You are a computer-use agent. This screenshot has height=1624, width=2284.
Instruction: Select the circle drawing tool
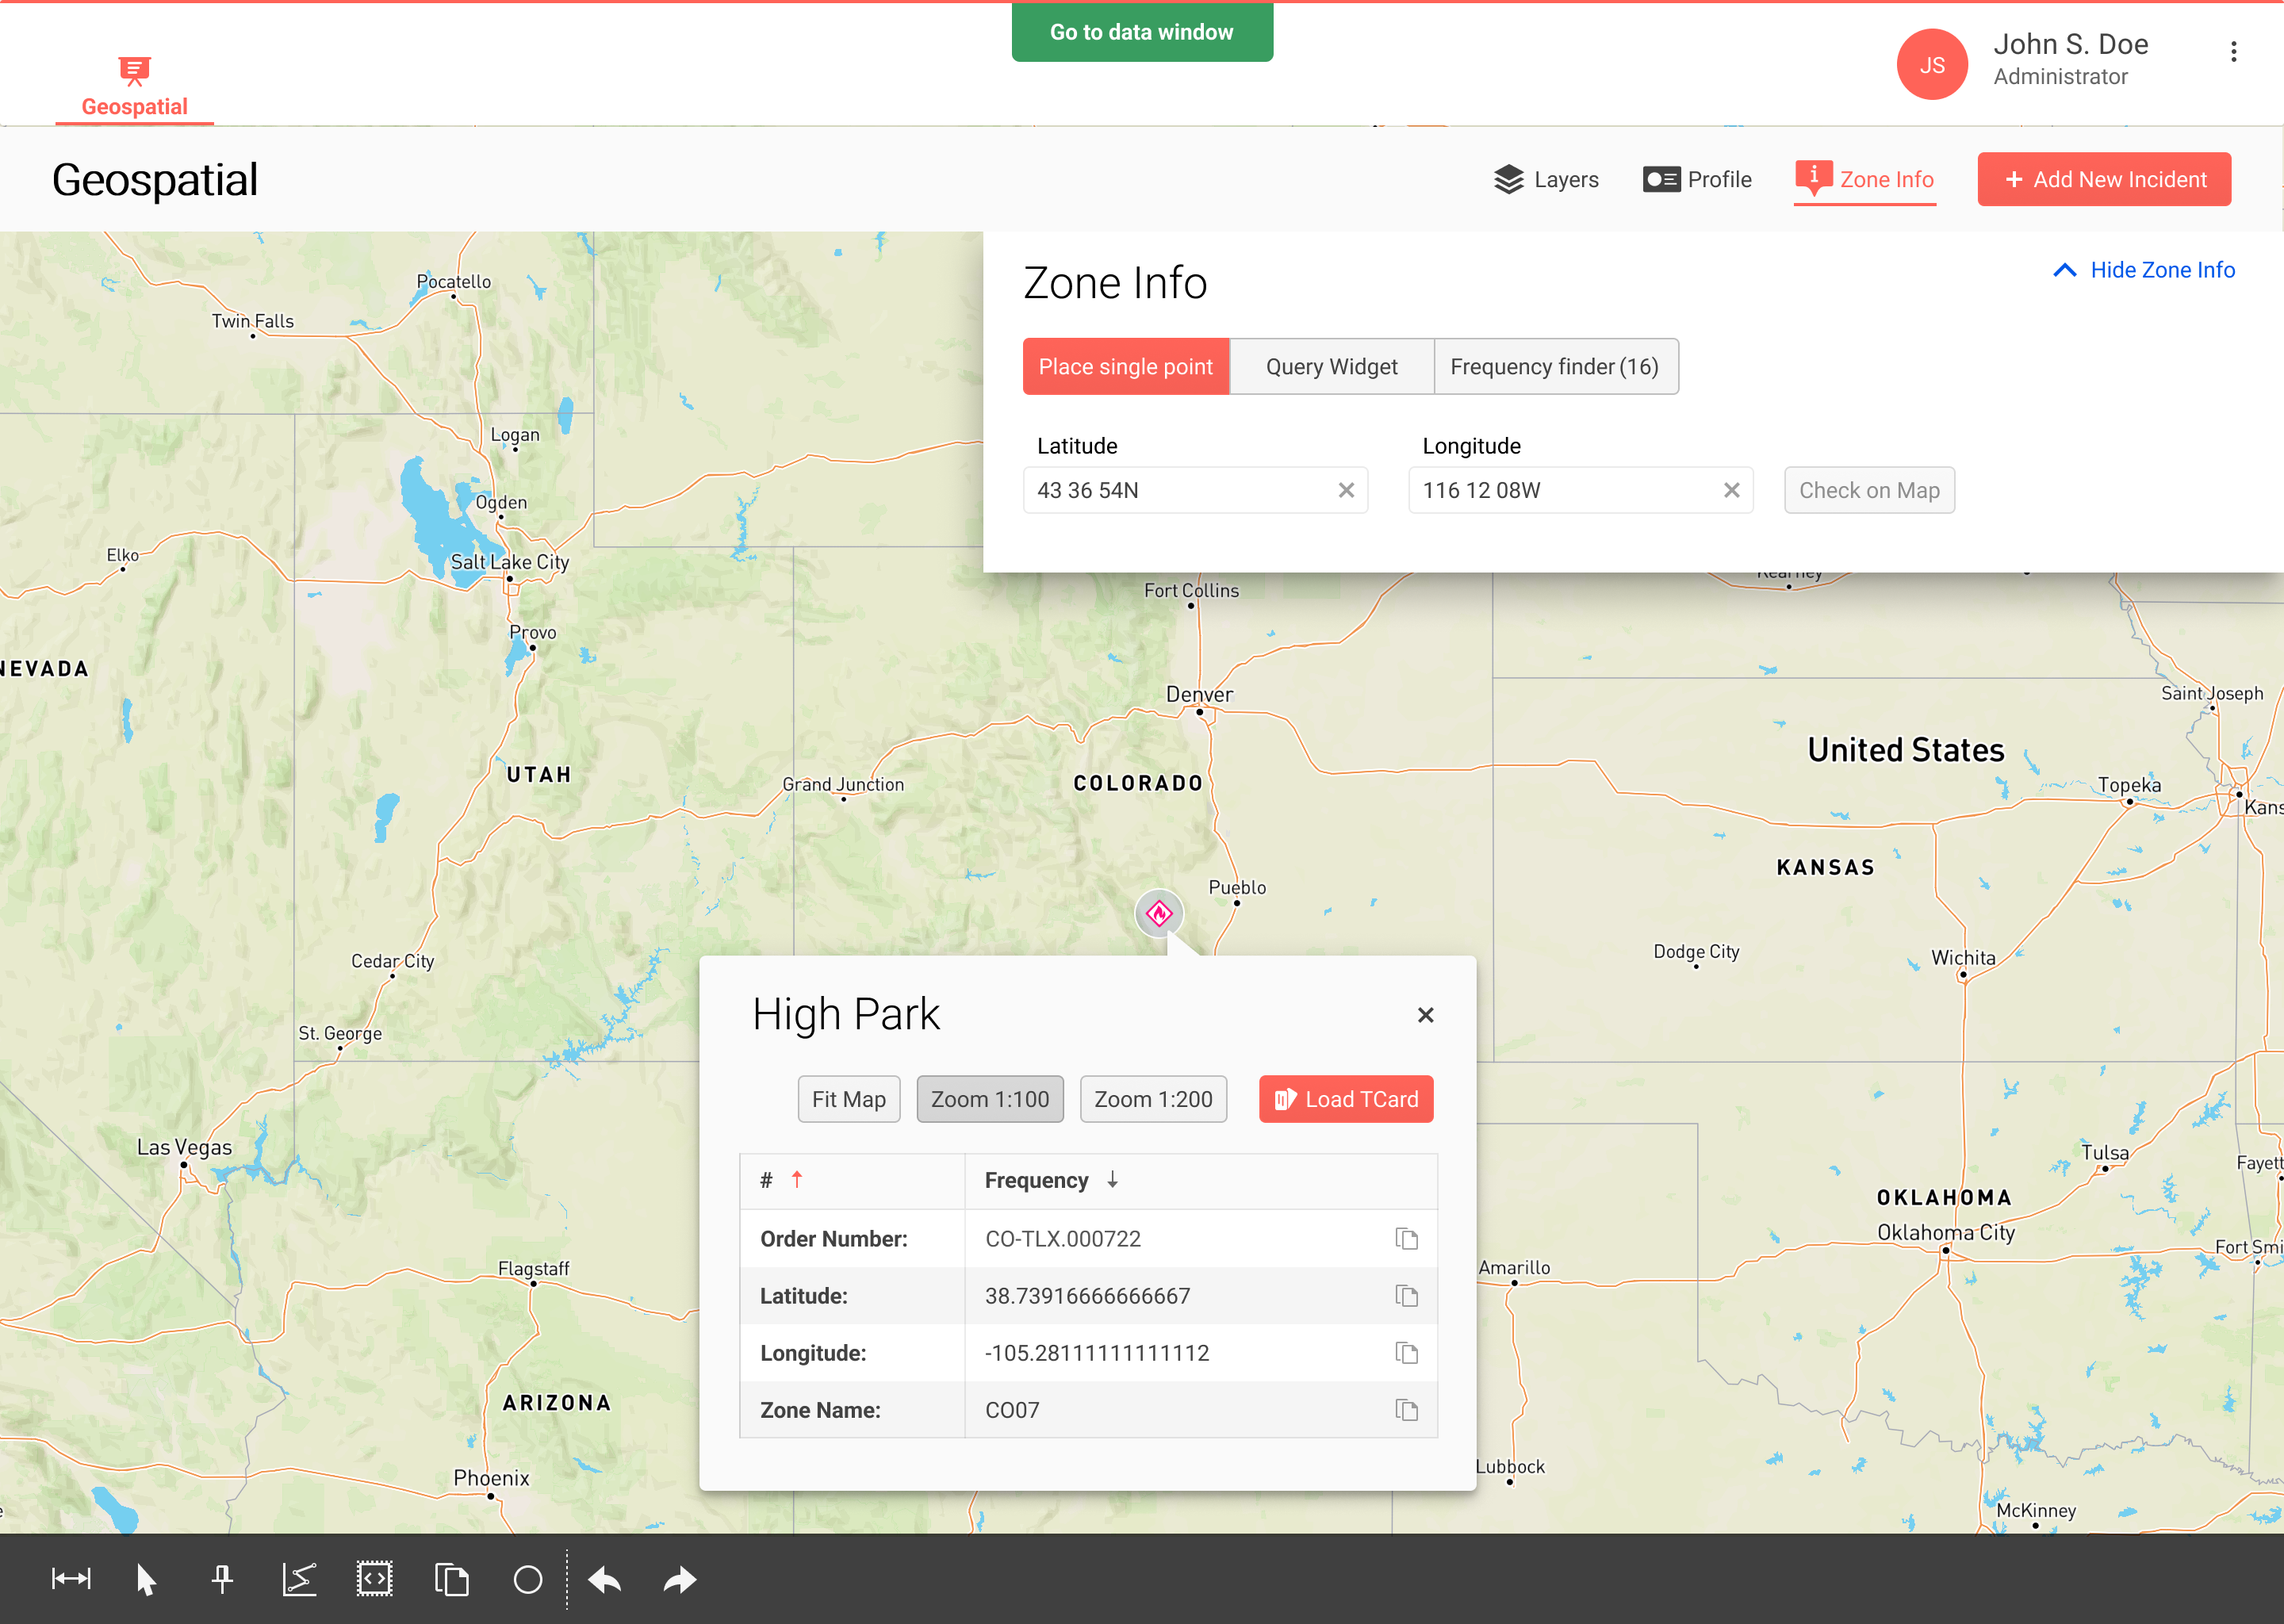tap(528, 1579)
